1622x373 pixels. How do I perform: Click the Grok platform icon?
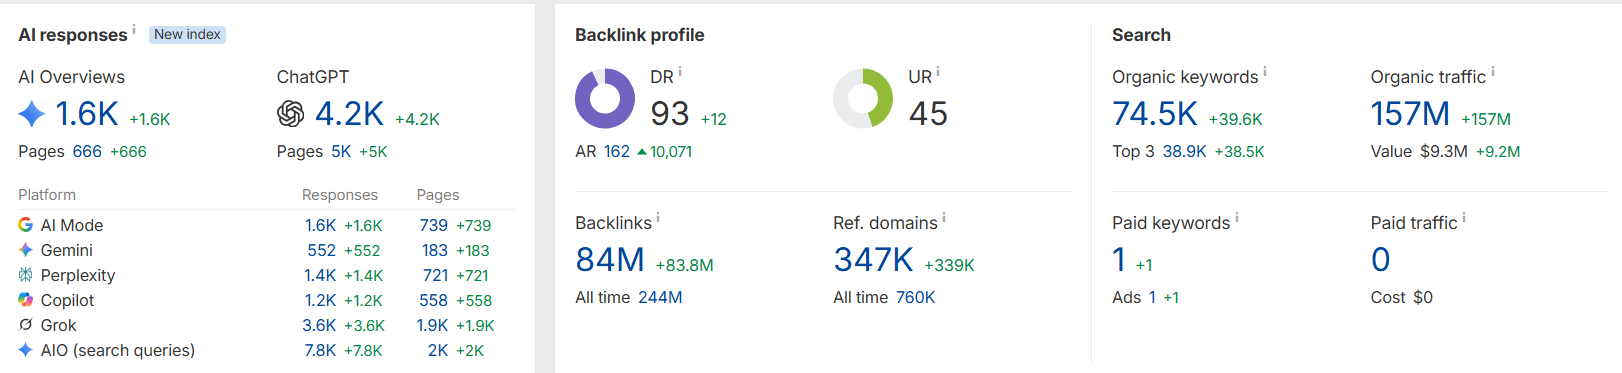pyautogui.click(x=25, y=325)
